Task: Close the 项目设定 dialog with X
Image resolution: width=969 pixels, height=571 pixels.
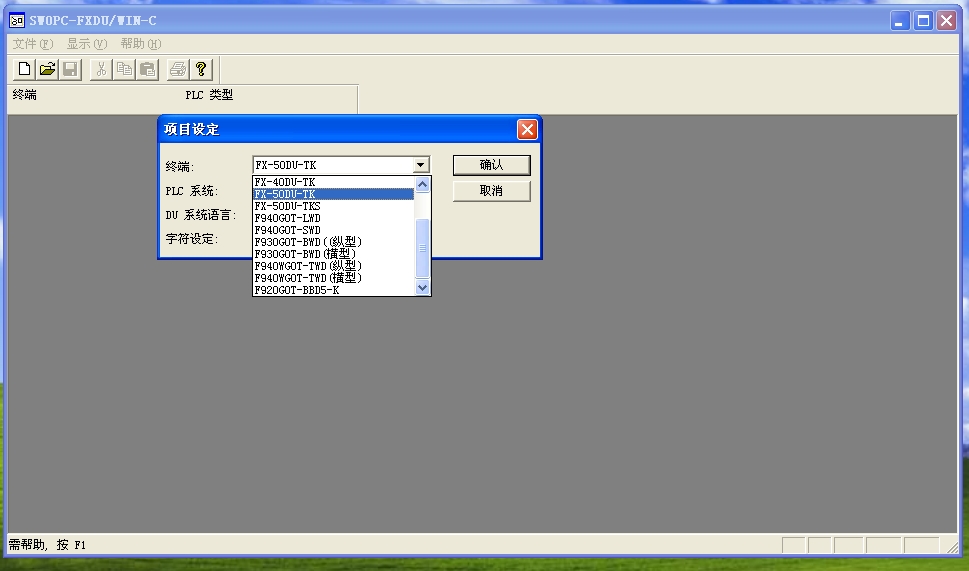Action: coord(527,129)
